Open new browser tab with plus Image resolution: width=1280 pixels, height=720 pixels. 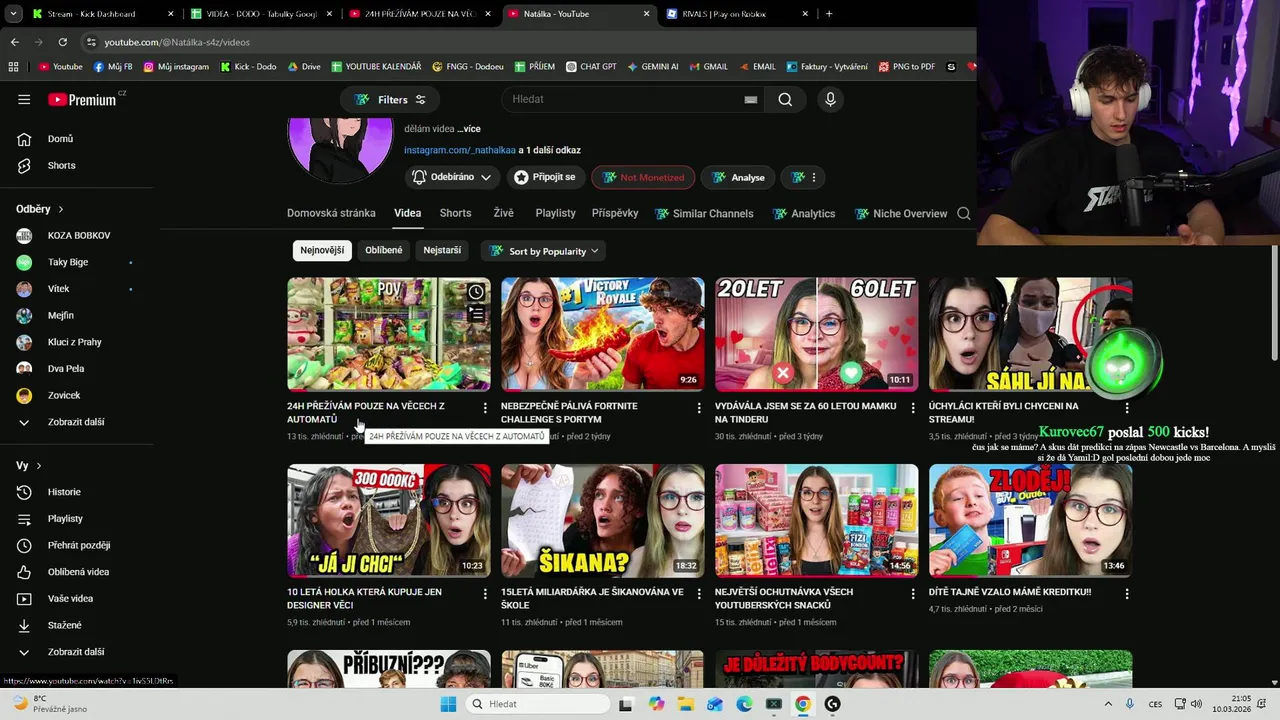[829, 14]
